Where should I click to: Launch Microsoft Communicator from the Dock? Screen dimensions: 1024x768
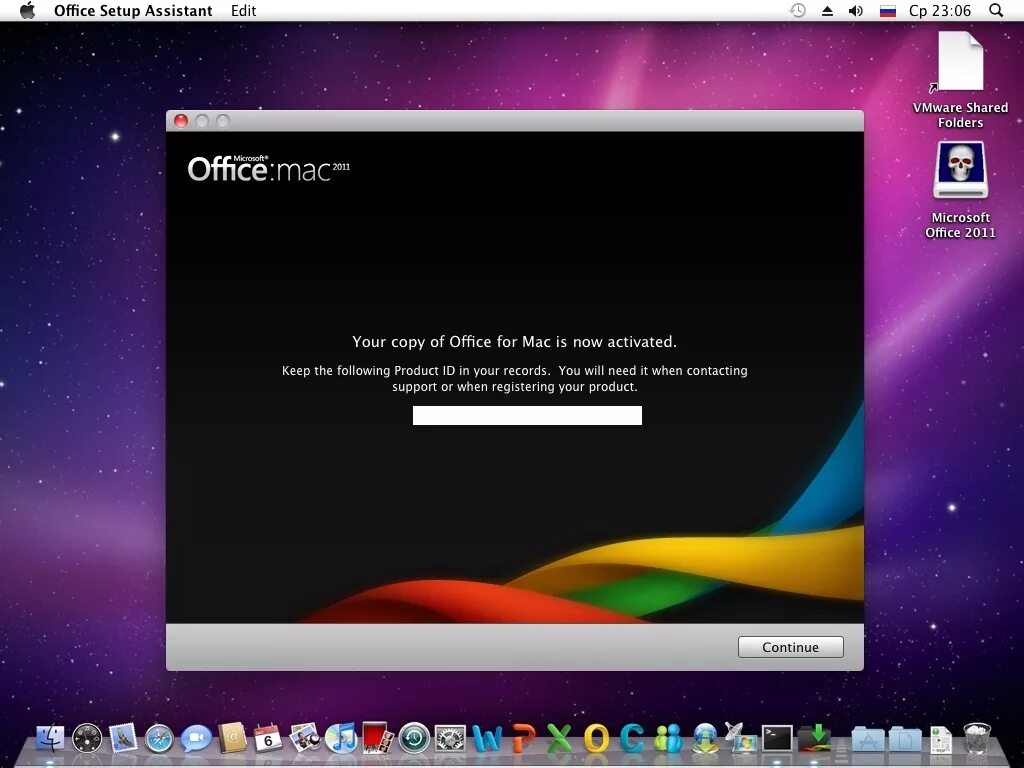click(x=632, y=739)
